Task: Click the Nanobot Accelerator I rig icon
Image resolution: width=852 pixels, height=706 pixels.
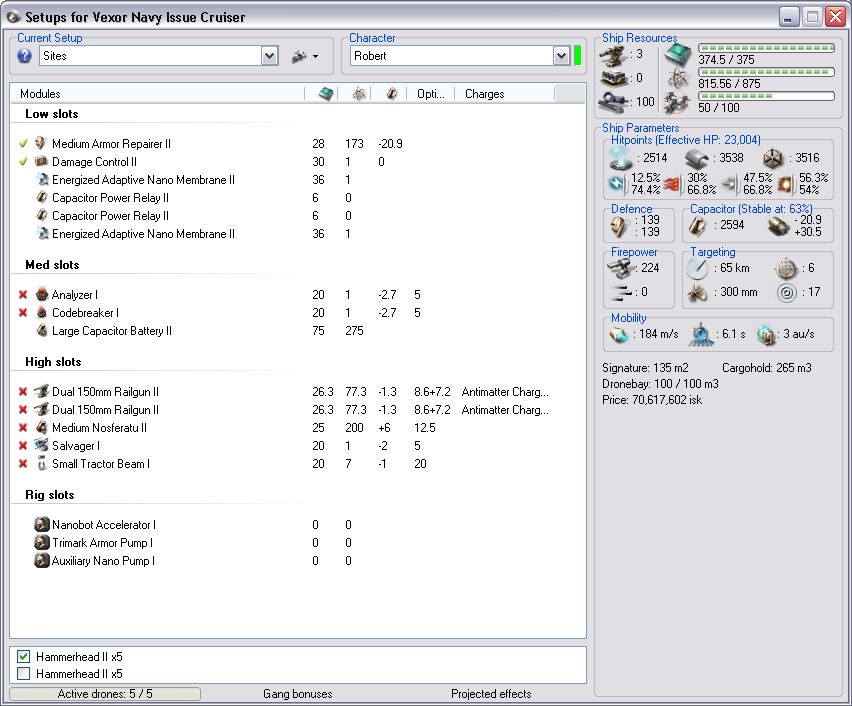Action: [41, 524]
